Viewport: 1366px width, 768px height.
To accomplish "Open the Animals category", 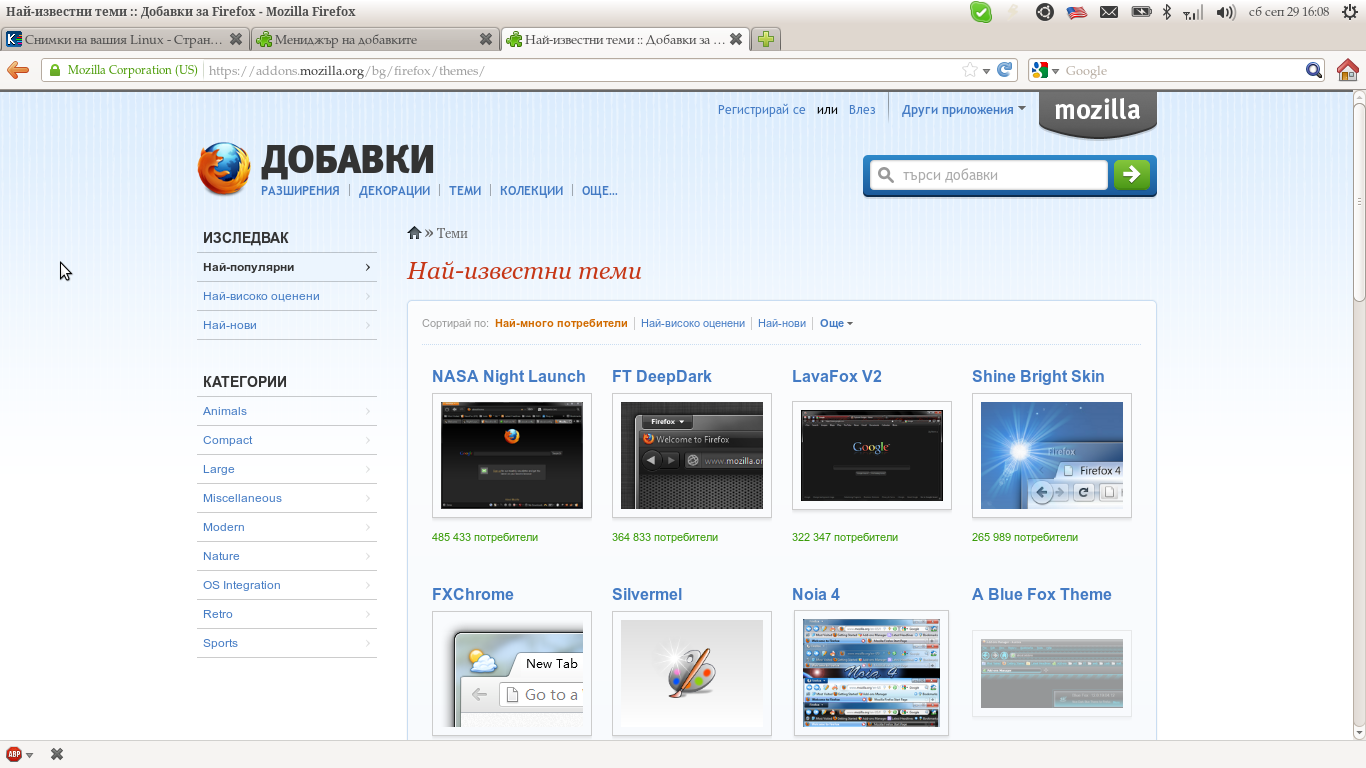I will (x=287, y=411).
